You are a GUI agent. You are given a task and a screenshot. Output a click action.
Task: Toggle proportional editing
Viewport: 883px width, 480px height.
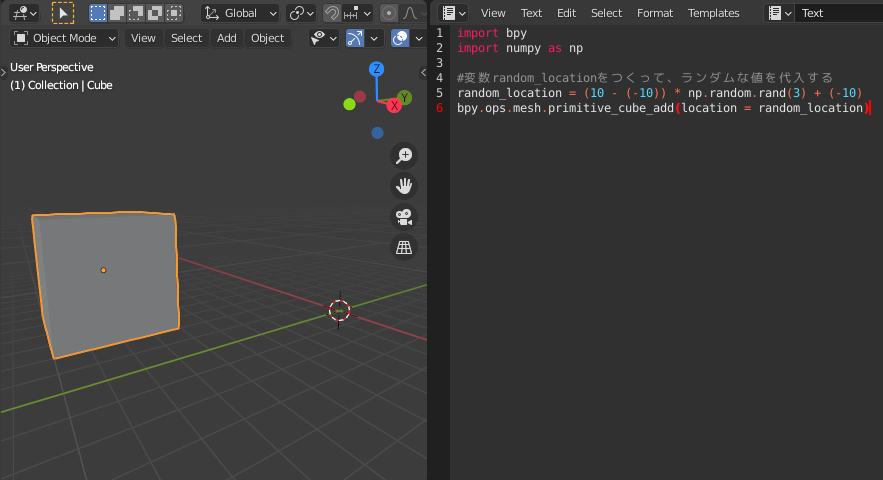click(389, 13)
